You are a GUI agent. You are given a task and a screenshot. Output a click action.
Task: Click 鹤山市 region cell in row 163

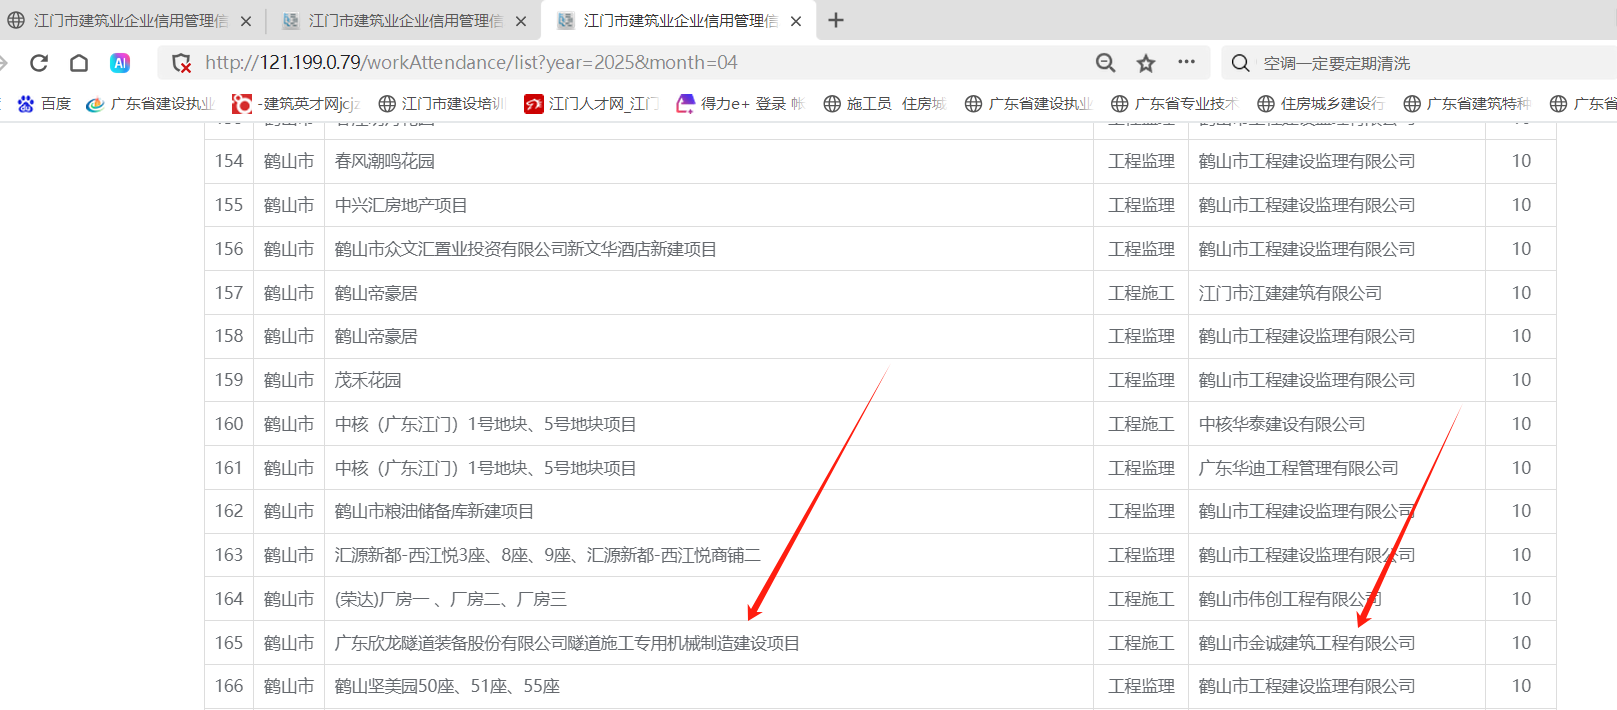[x=289, y=555]
